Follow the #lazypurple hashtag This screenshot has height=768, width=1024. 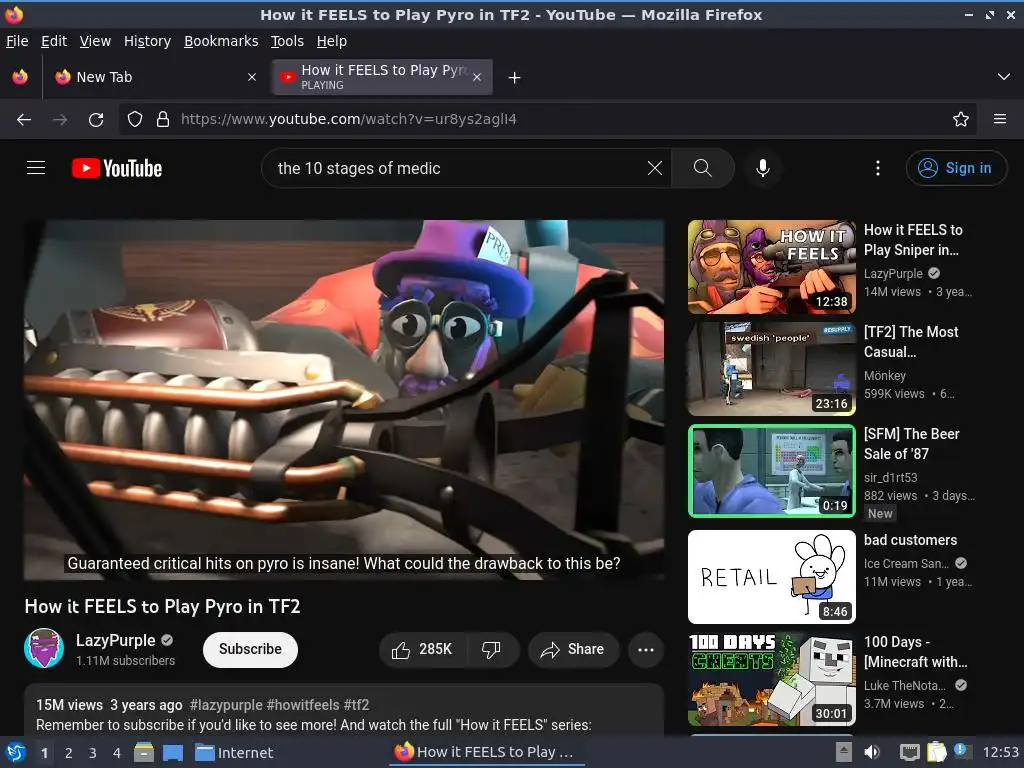coord(226,705)
